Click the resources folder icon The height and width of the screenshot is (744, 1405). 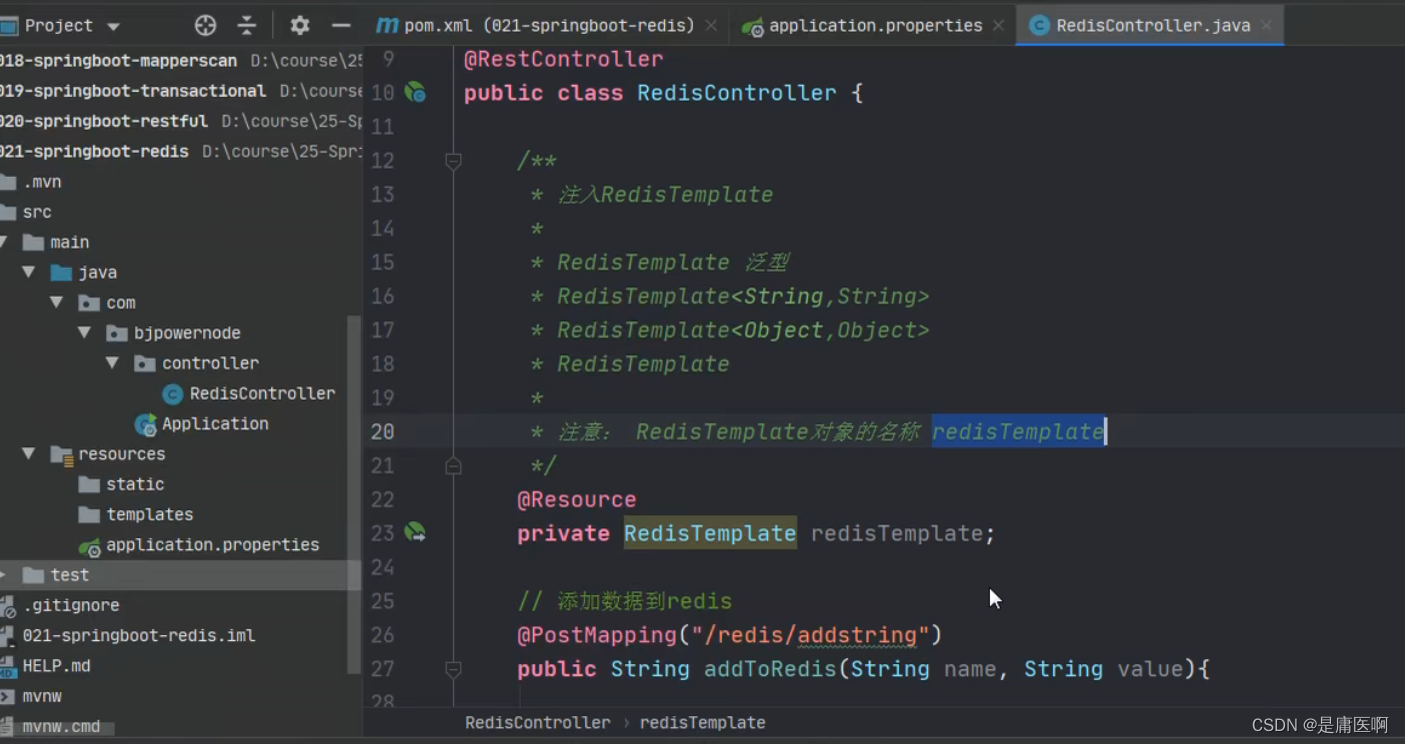(61, 454)
